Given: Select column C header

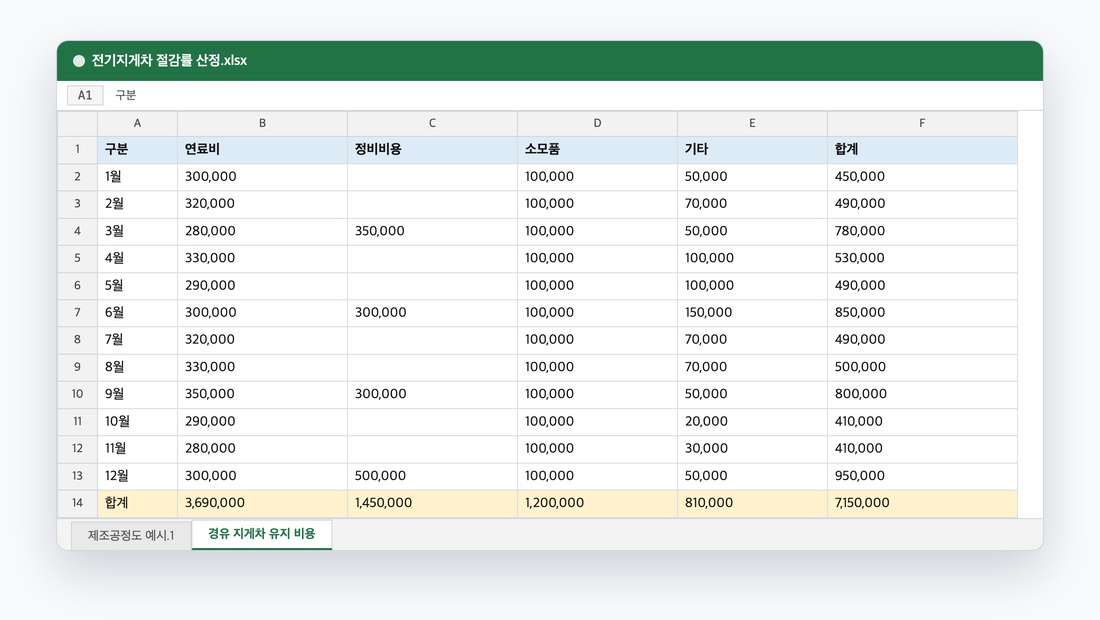Looking at the screenshot, I should pyautogui.click(x=432, y=123).
